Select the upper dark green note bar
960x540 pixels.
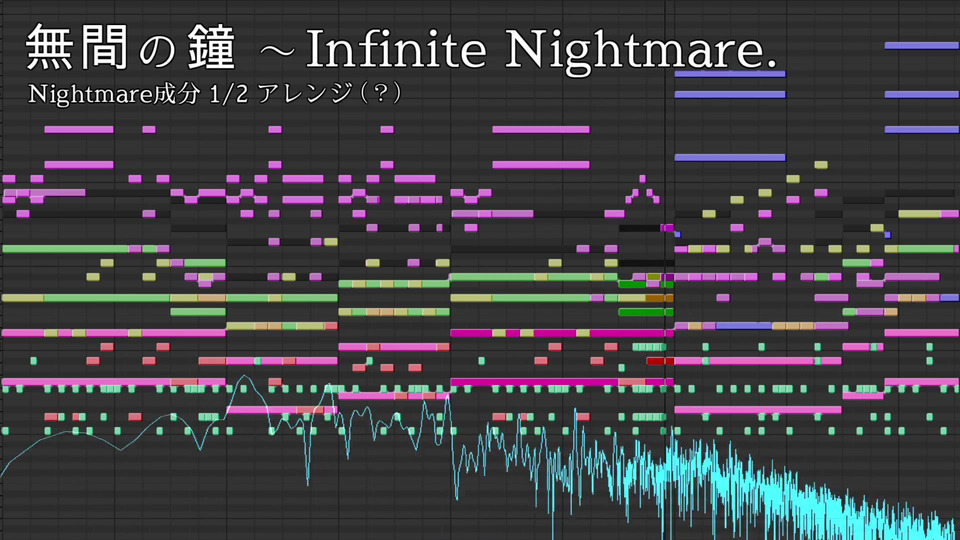[x=646, y=284]
